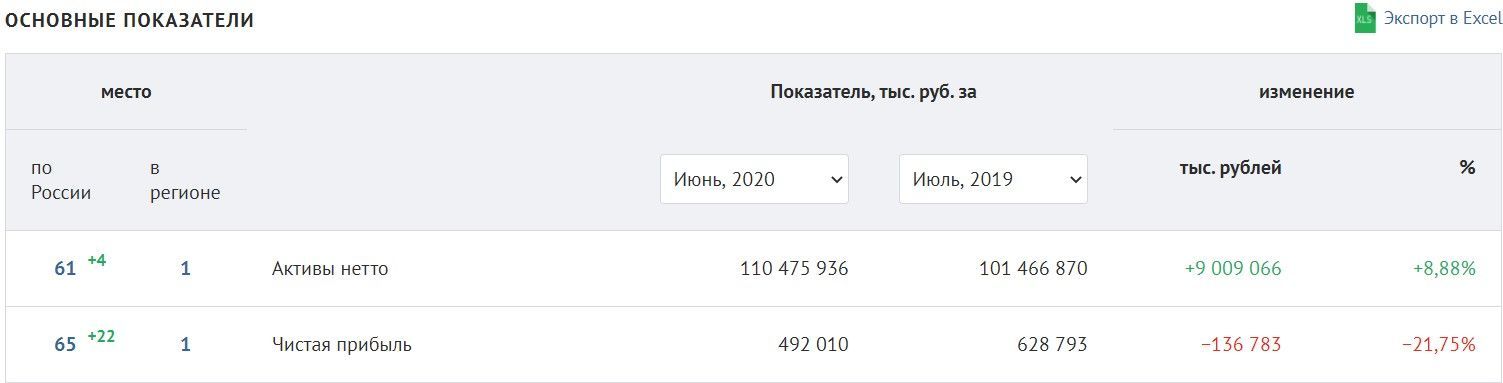Image resolution: width=1503 pixels, height=383 pixels.
Task: Click regional rank 1 for Активы нетто
Action: pyautogui.click(x=185, y=269)
